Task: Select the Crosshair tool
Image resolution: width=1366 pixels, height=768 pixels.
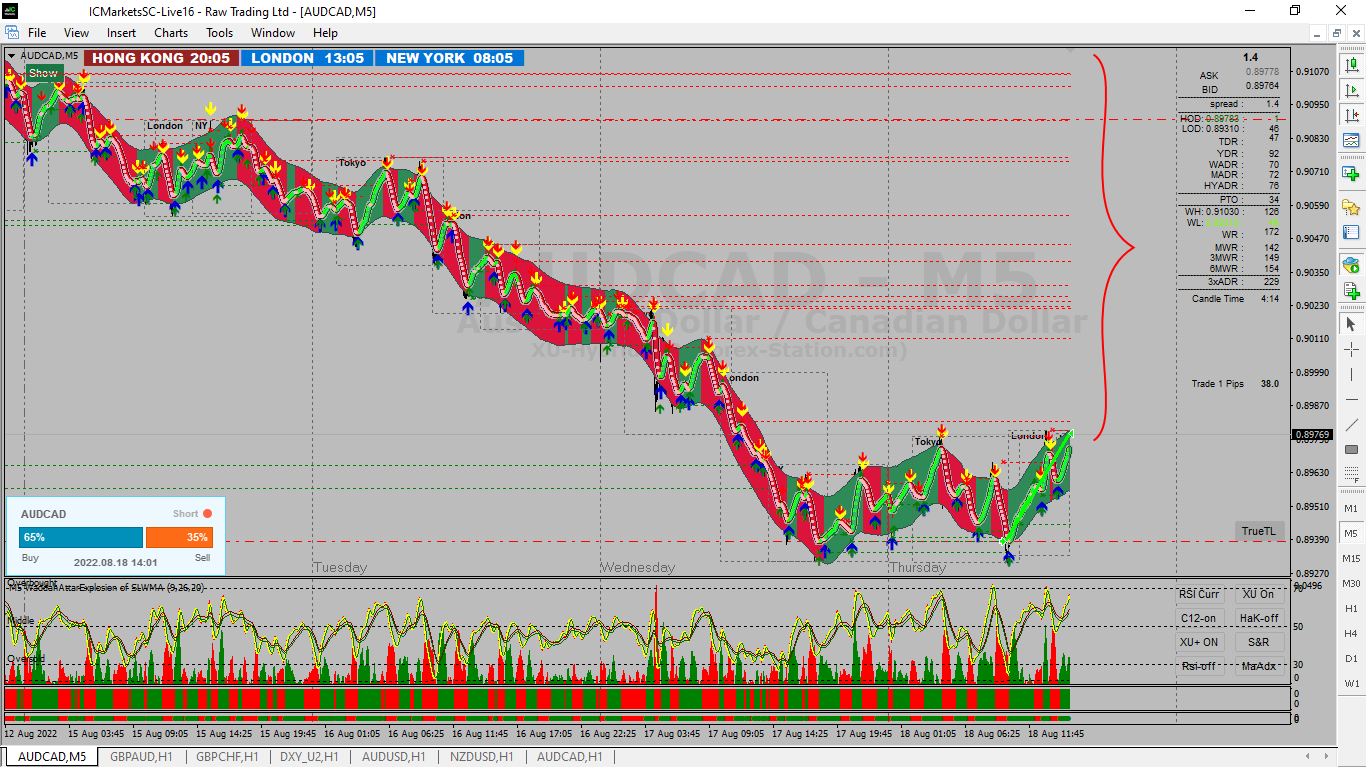Action: click(1351, 349)
